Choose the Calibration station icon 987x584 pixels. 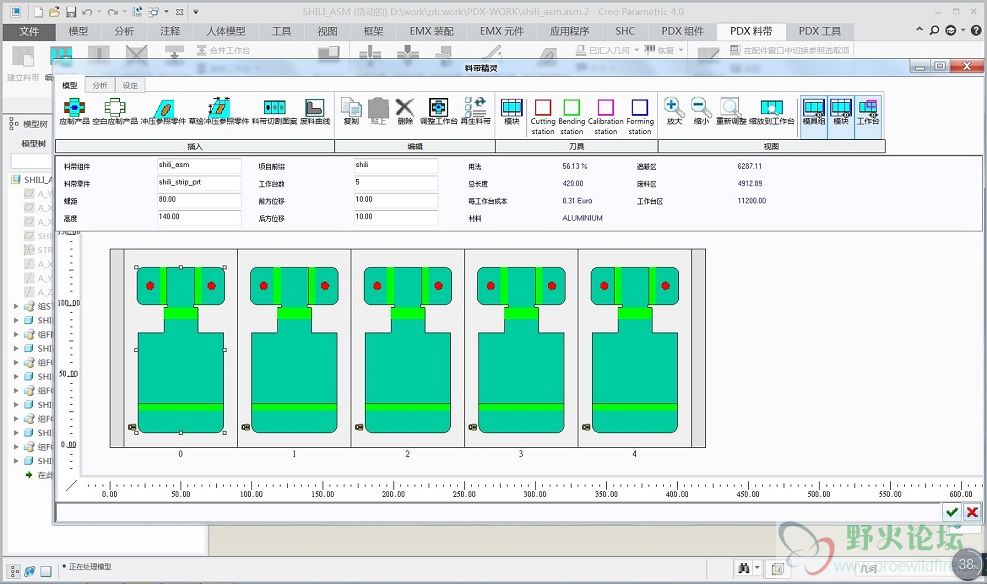[606, 109]
